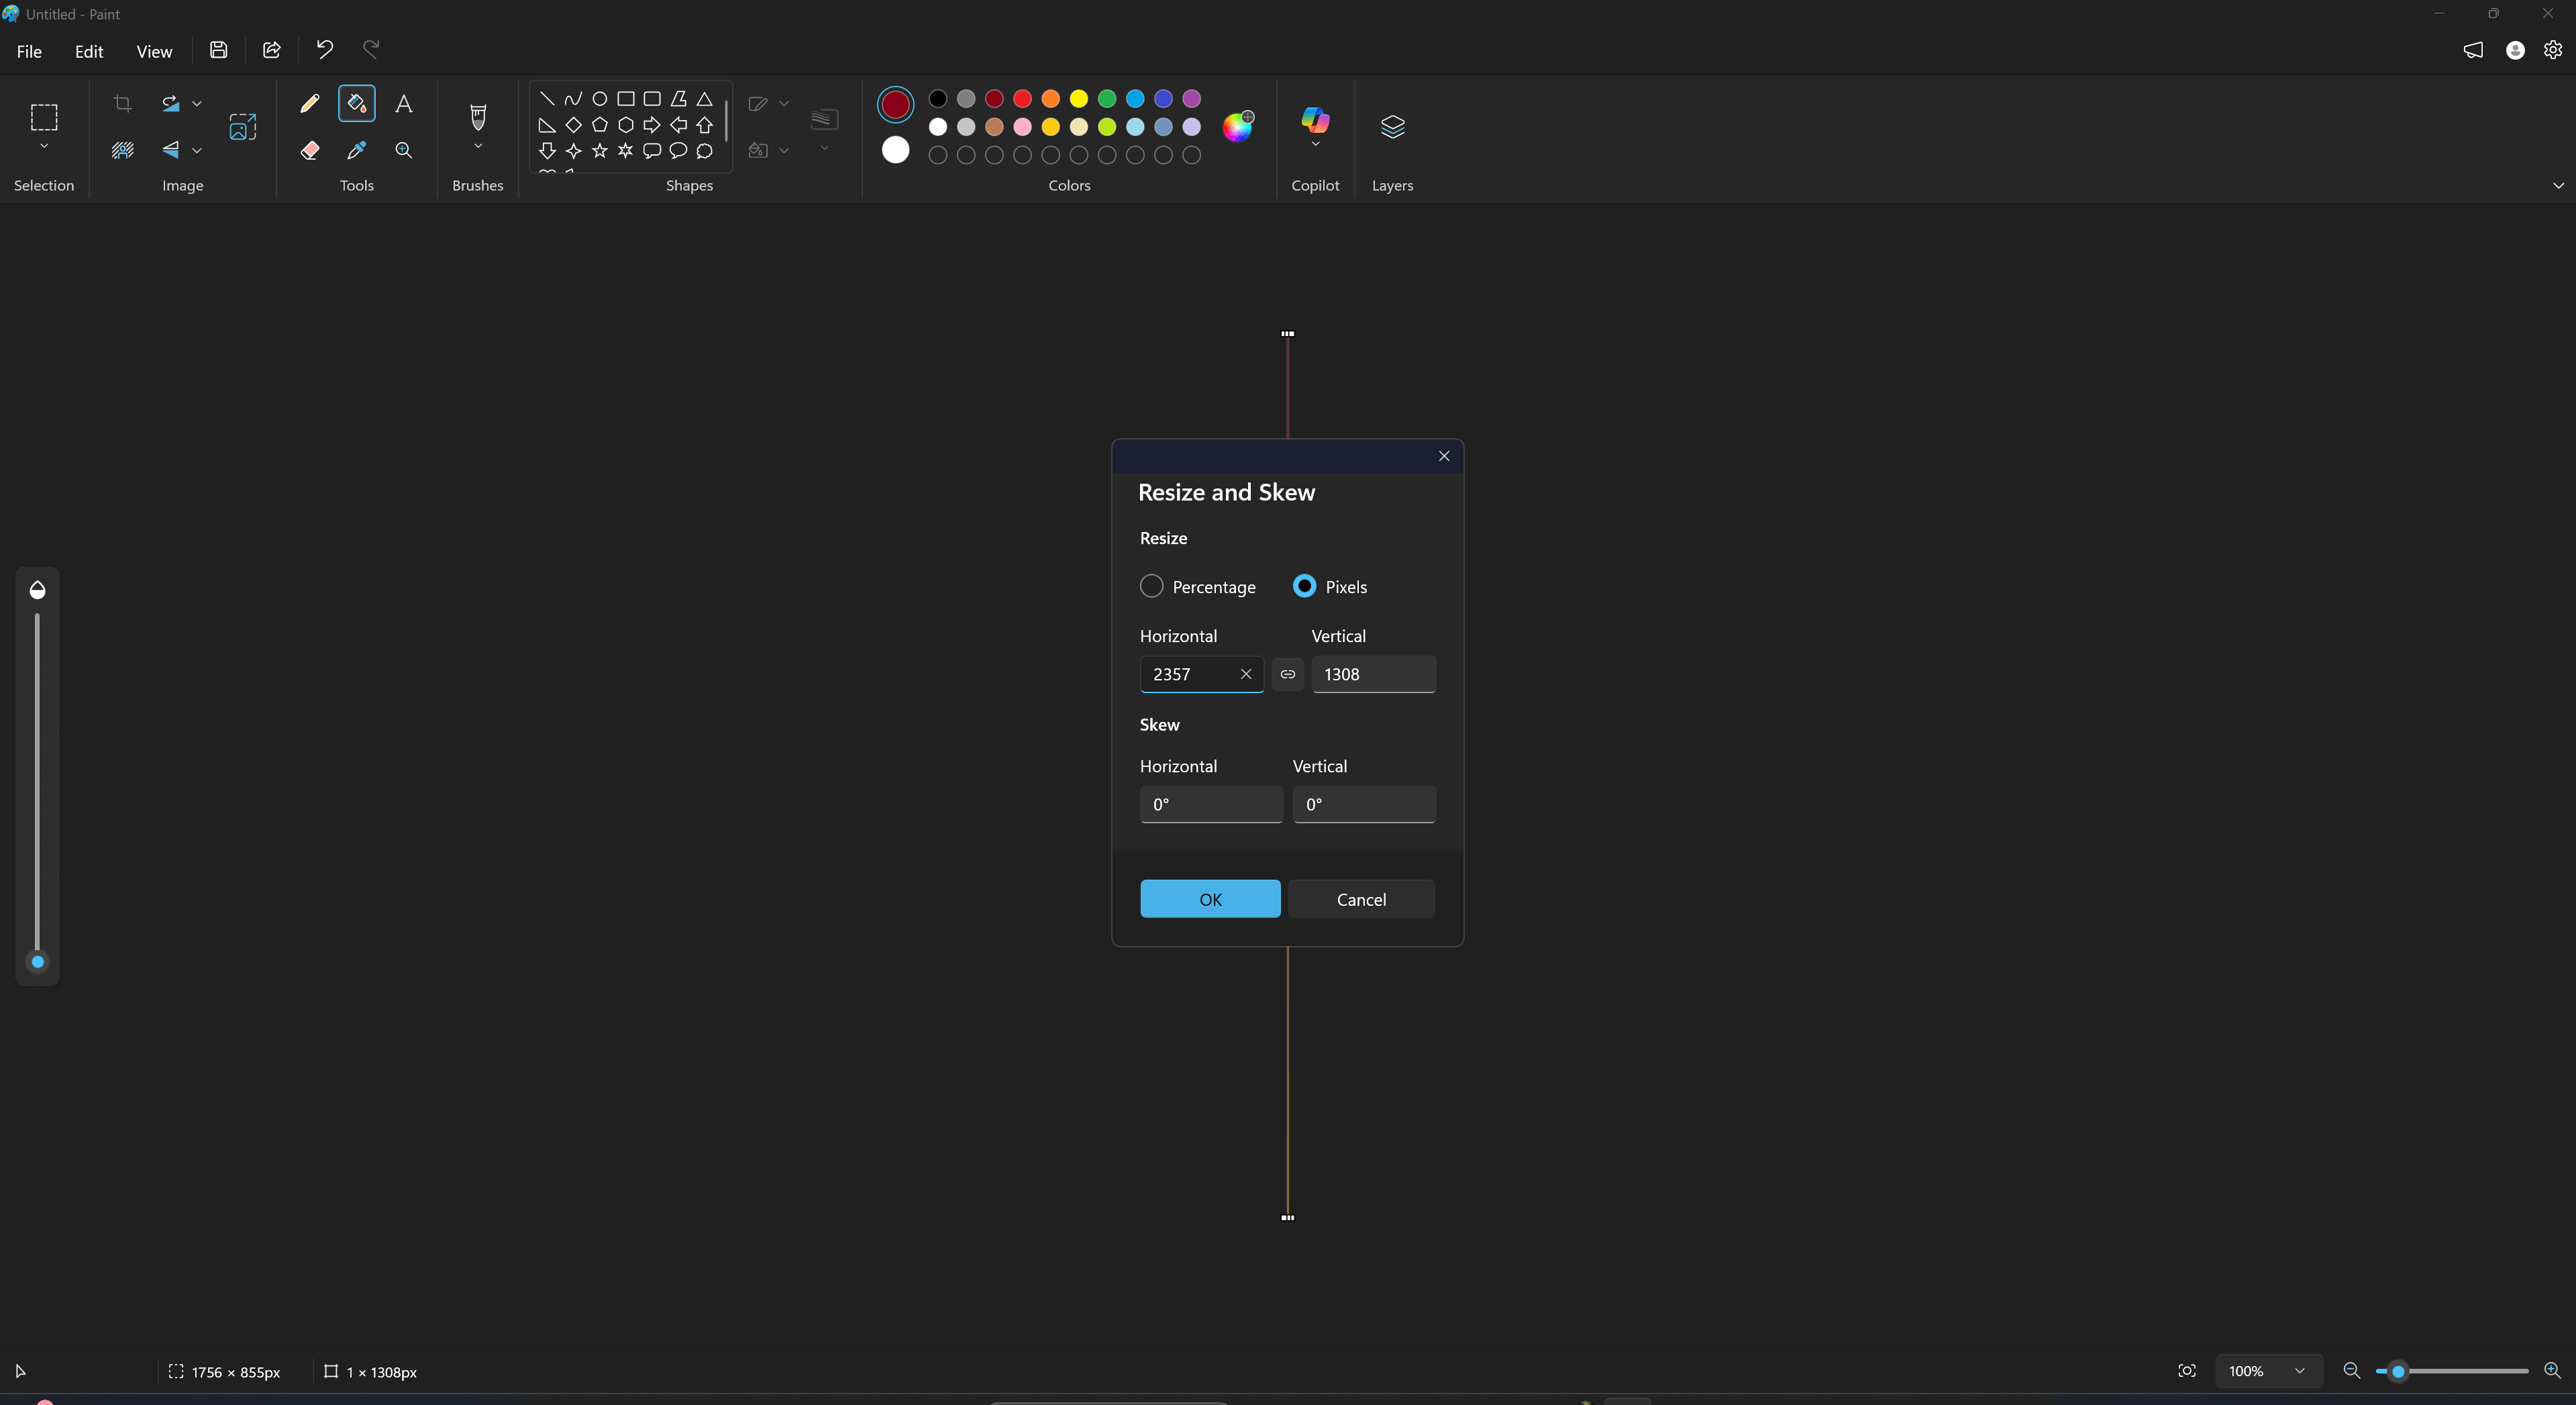Viewport: 2576px width, 1405px height.
Task: Select the Text tool
Action: pyautogui.click(x=404, y=104)
